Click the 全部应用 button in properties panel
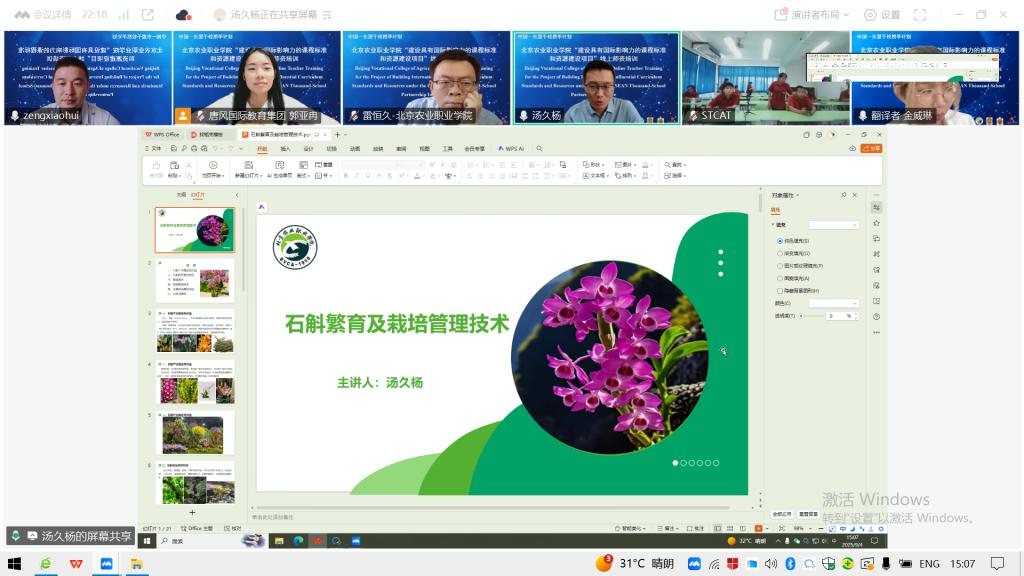The width and height of the screenshot is (1024, 576). coord(781,514)
